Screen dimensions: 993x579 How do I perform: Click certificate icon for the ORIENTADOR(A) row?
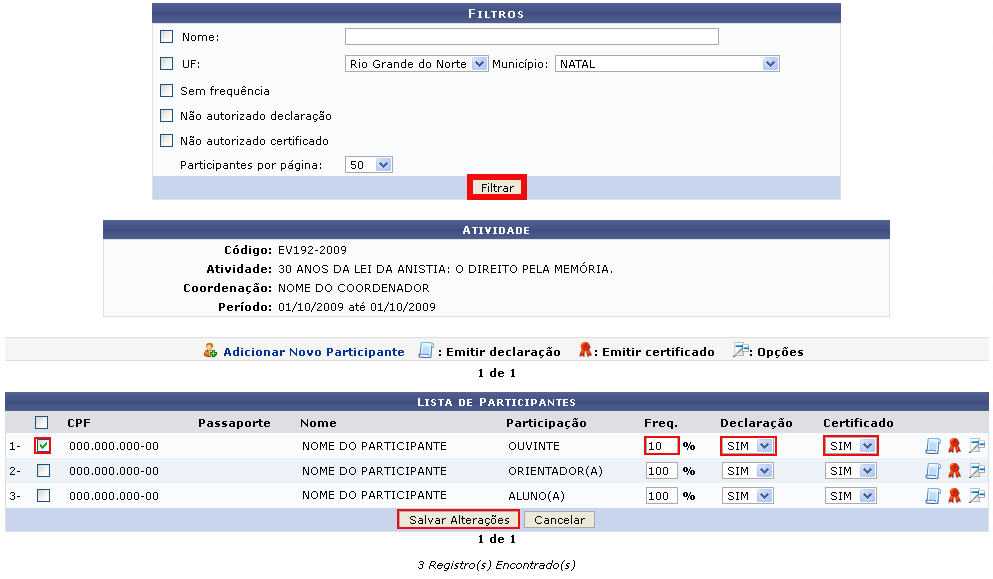coord(954,471)
